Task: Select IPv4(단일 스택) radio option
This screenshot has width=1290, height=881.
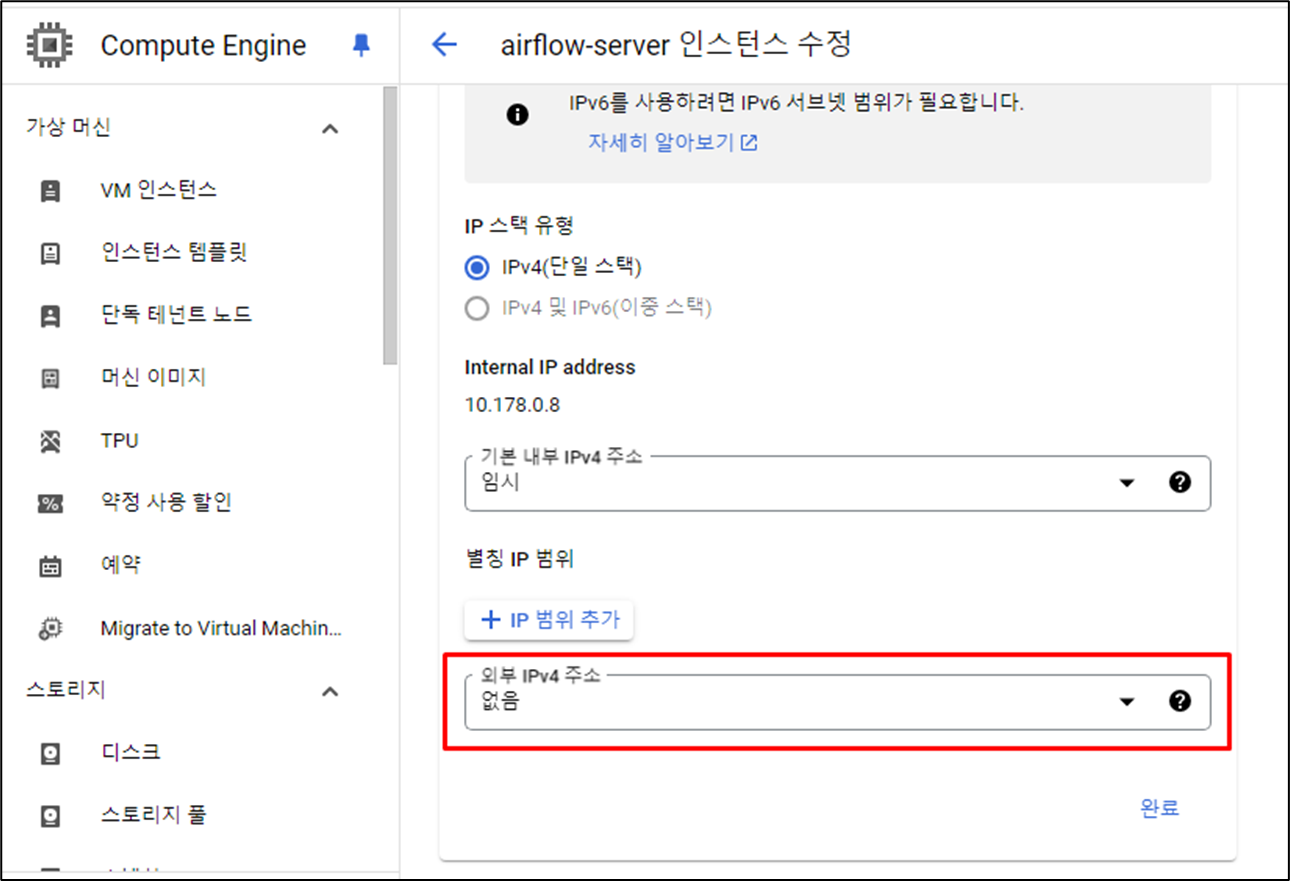Action: click(477, 268)
